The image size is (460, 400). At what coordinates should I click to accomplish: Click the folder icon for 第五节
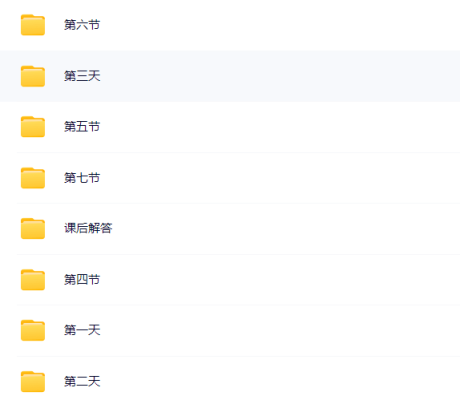[33, 127]
